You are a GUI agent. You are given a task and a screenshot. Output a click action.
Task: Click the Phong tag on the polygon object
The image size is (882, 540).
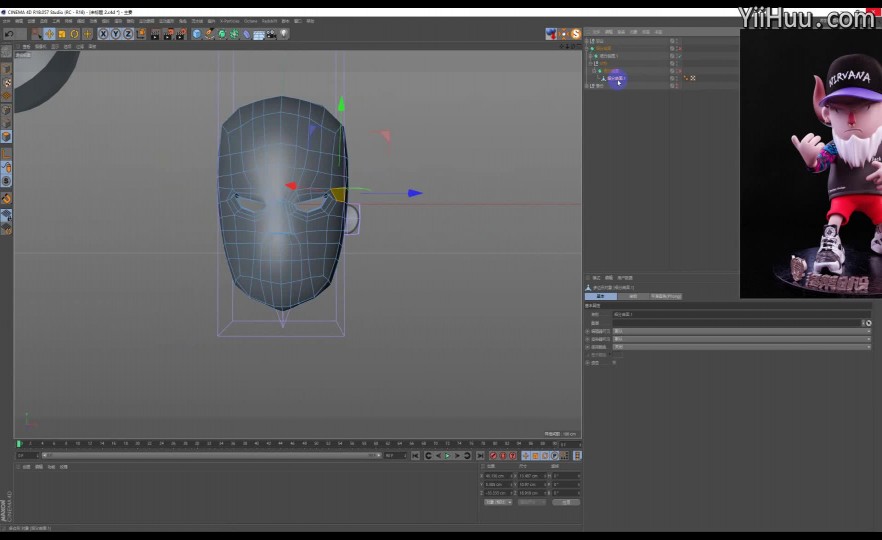point(685,78)
